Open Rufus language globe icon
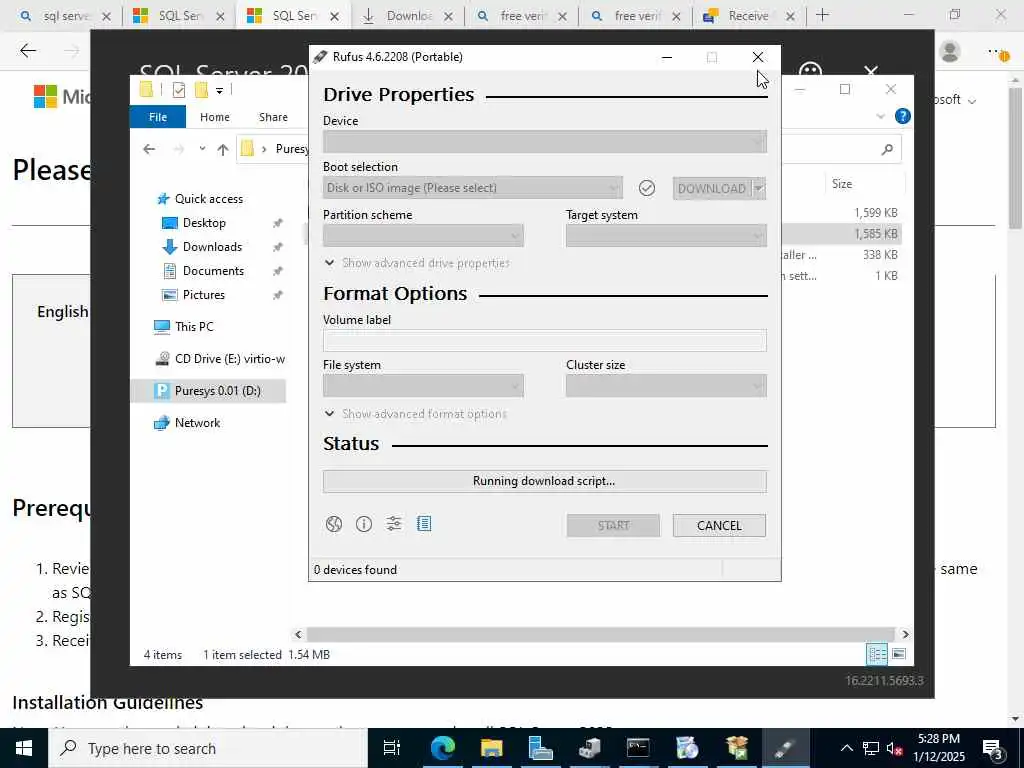 coord(334,524)
